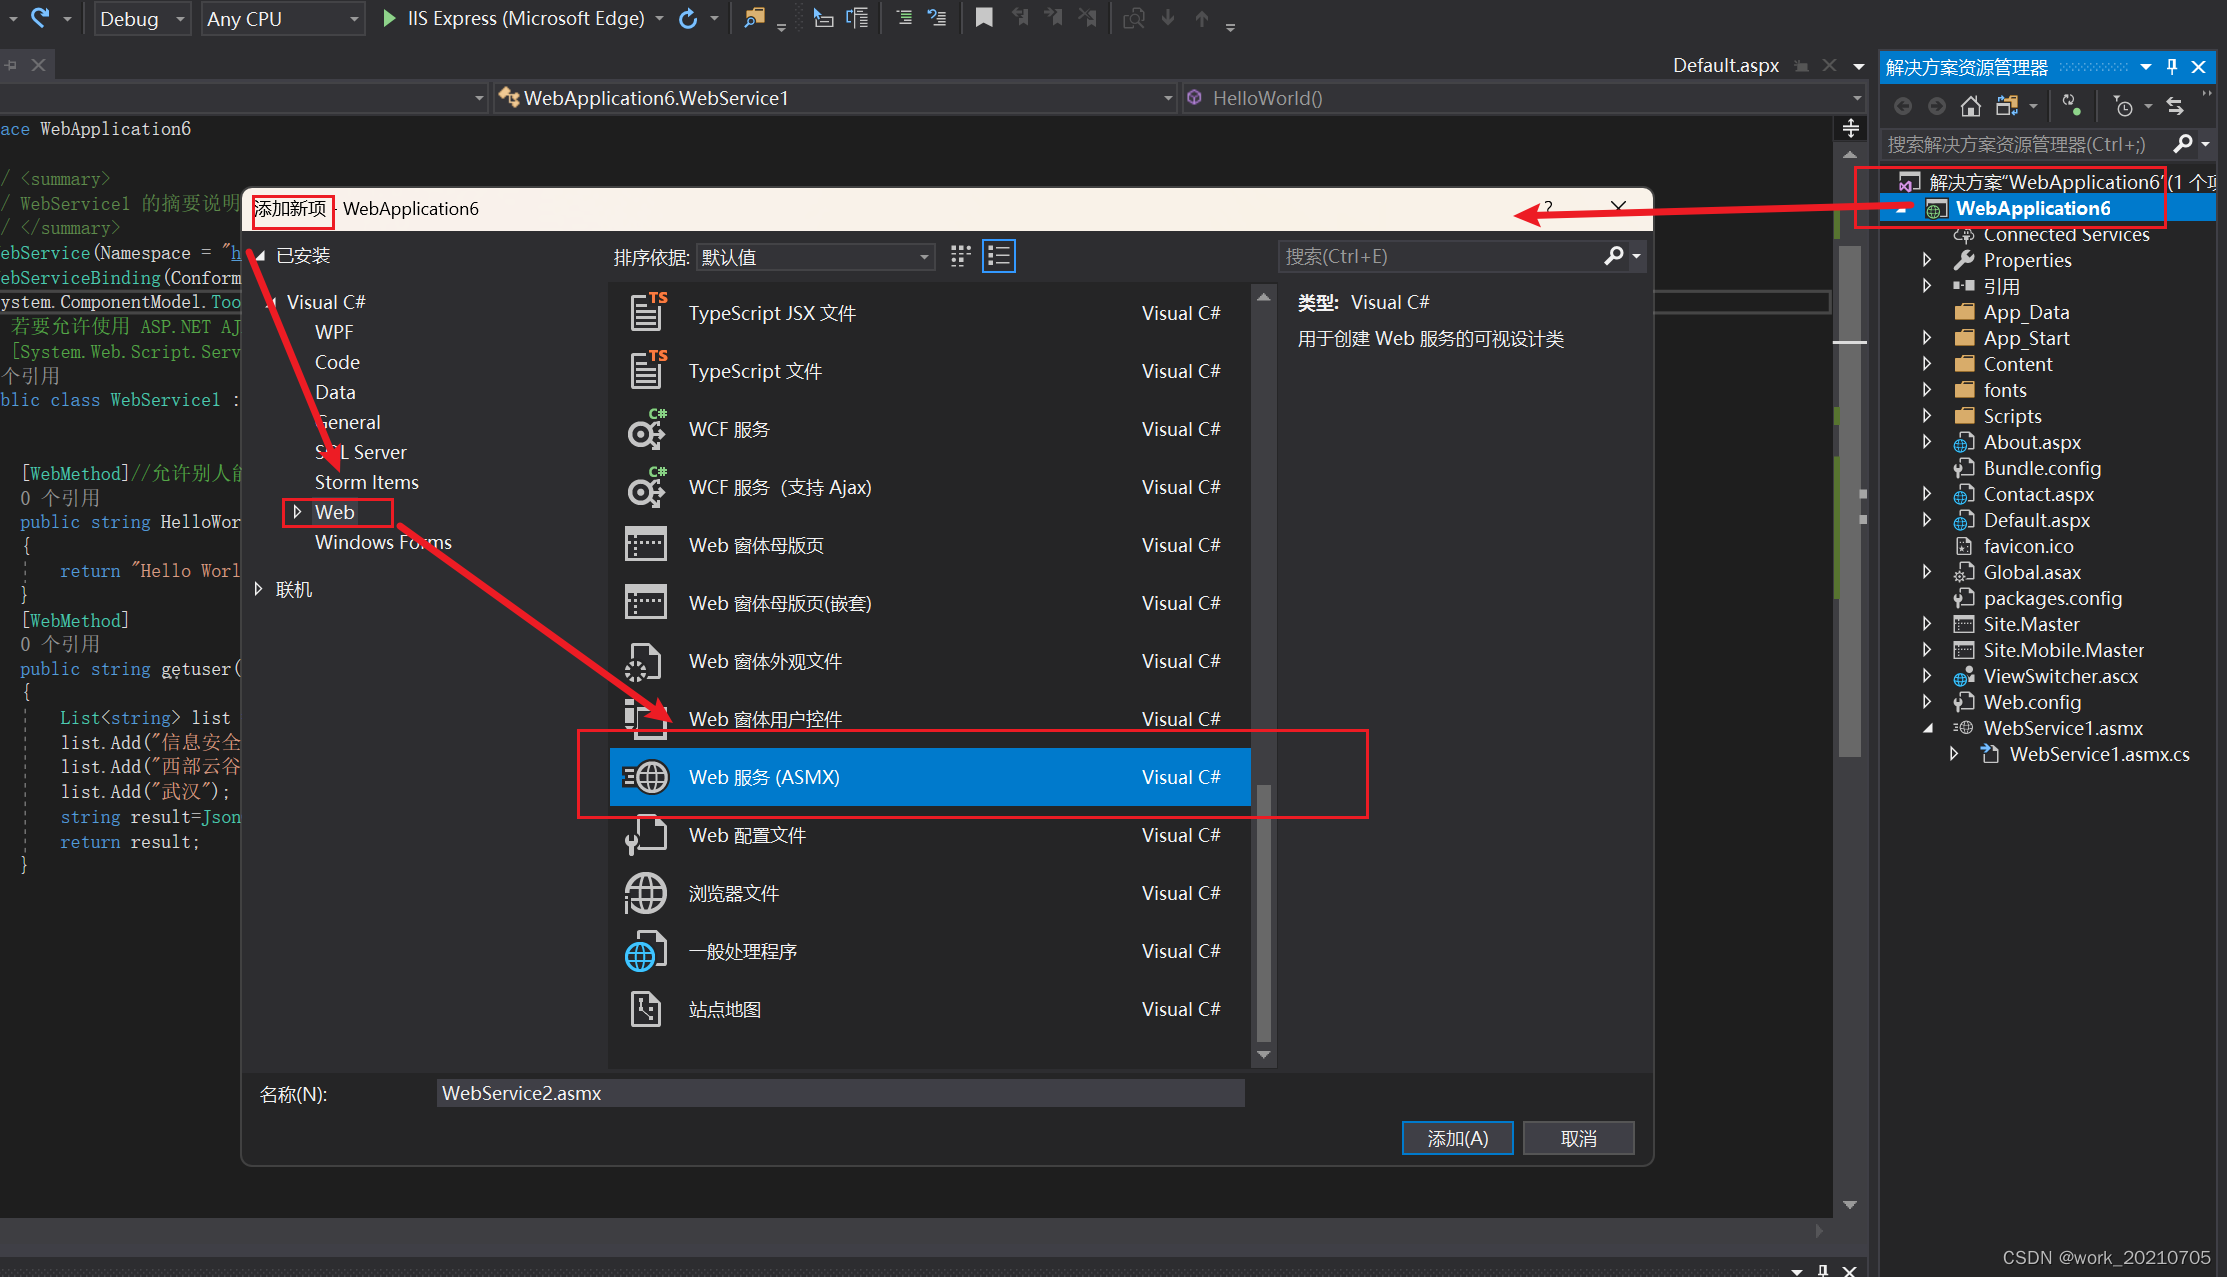Click the 名称 file name input field
Viewport: 2227px width, 1277px height.
[x=840, y=1093]
